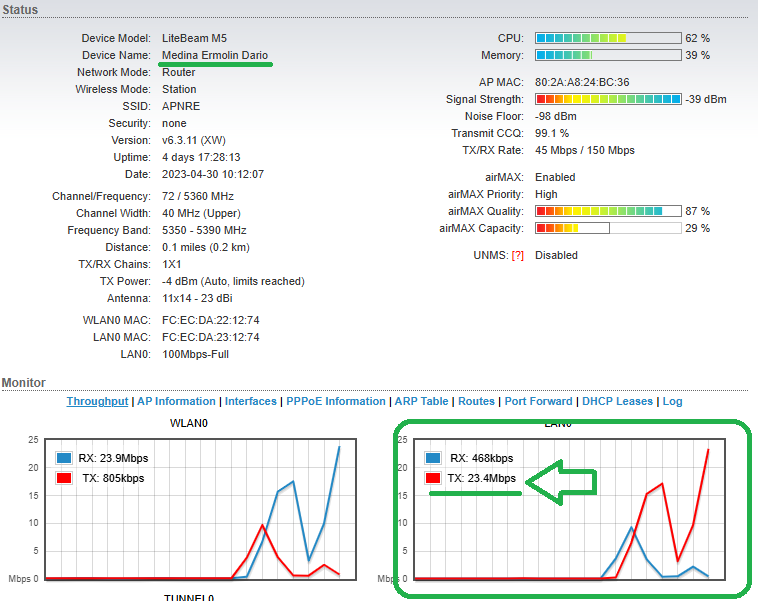Click the airMAX Quality bar
Screen dimensions: 768x614
tap(608, 211)
